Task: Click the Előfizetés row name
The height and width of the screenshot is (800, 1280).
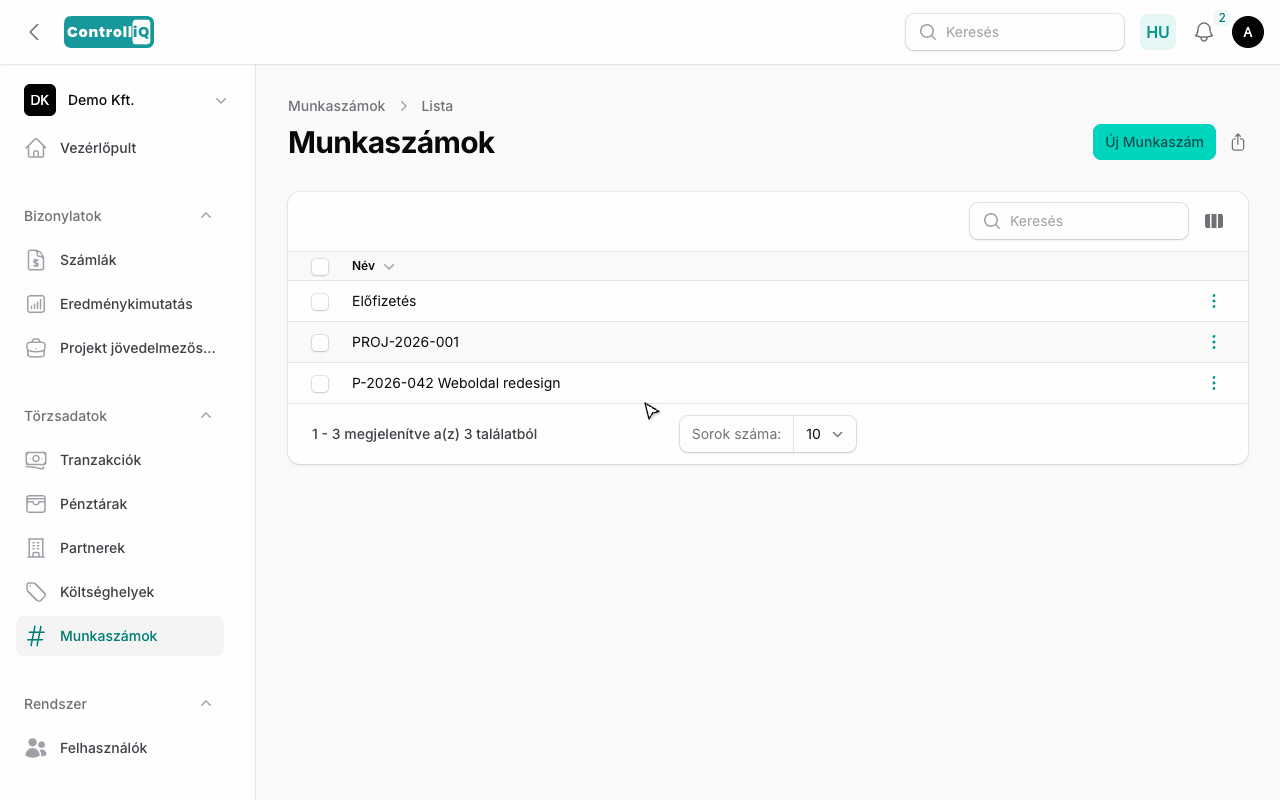Action: (384, 301)
